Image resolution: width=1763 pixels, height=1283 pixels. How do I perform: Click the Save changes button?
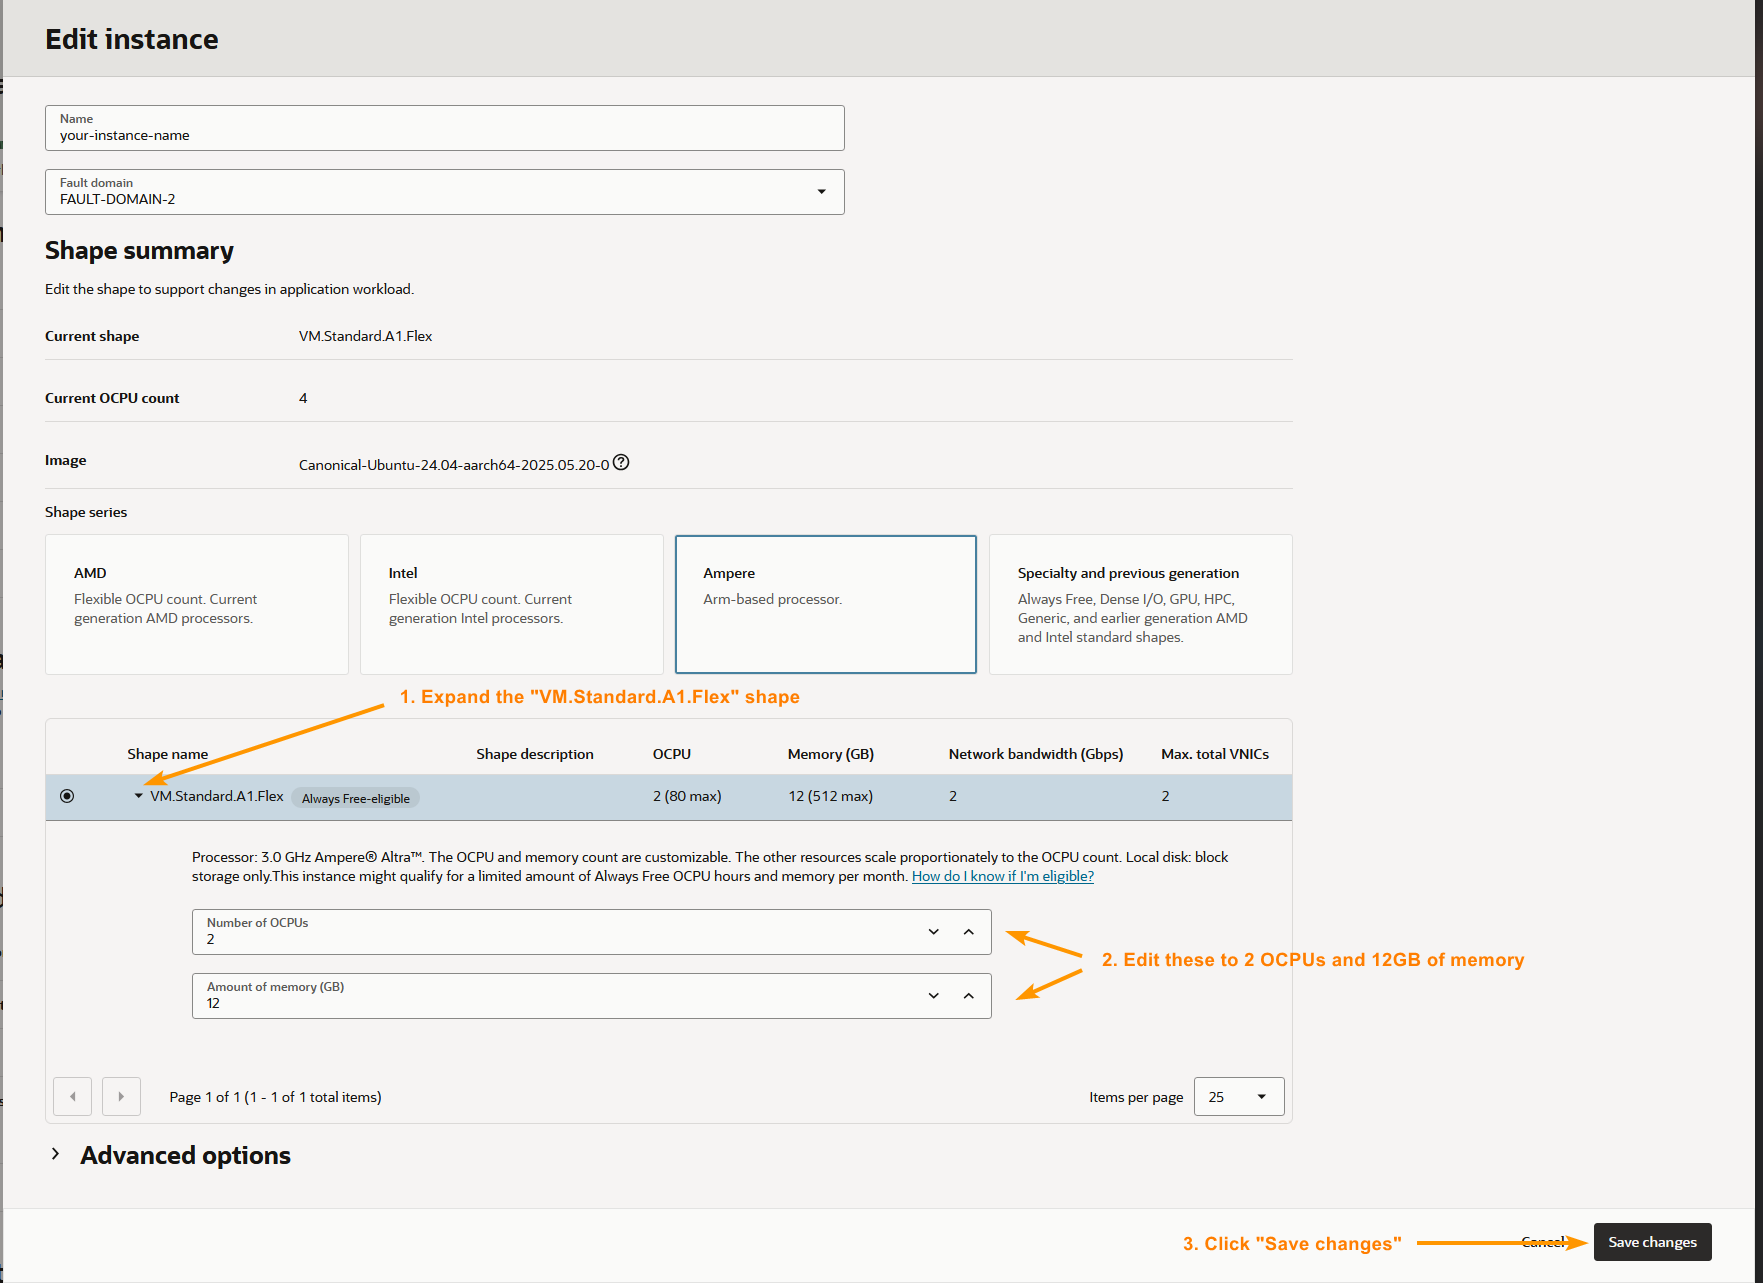tap(1653, 1242)
